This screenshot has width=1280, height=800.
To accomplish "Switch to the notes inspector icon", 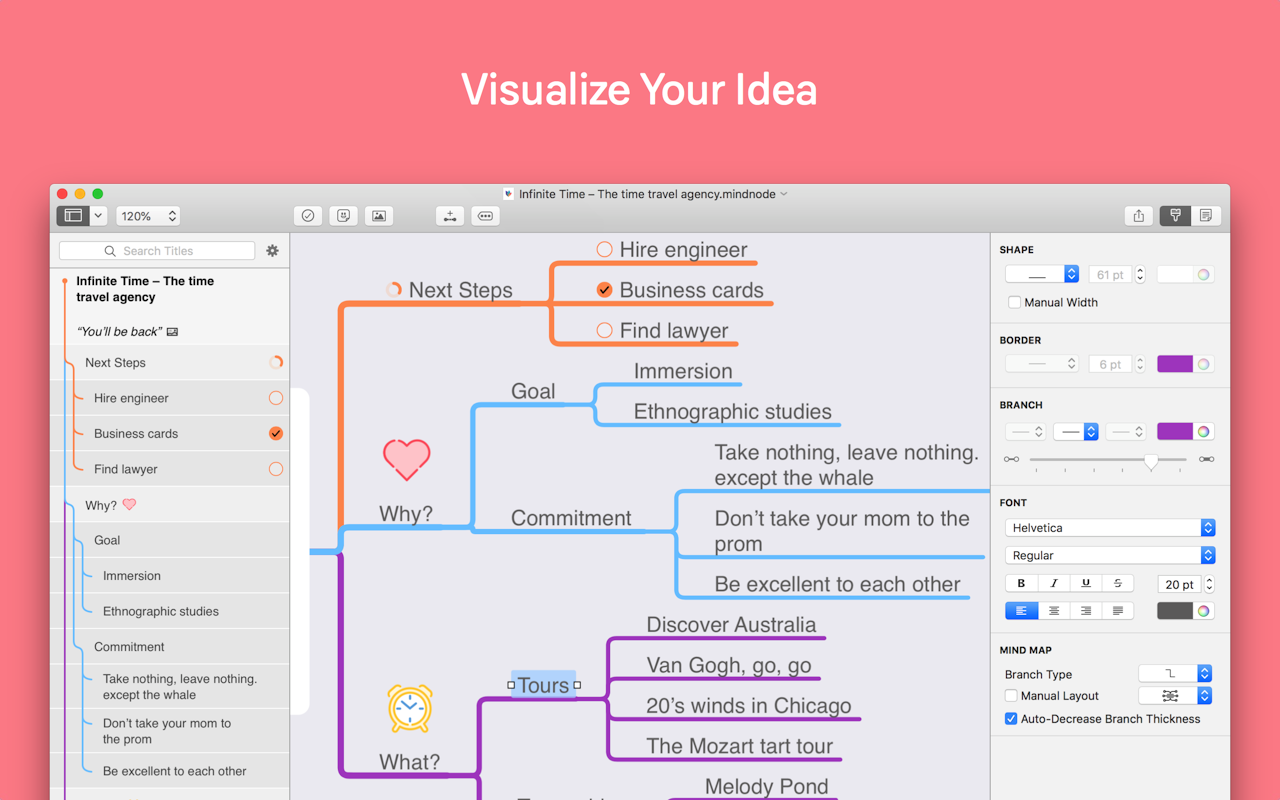I will coord(1207,215).
